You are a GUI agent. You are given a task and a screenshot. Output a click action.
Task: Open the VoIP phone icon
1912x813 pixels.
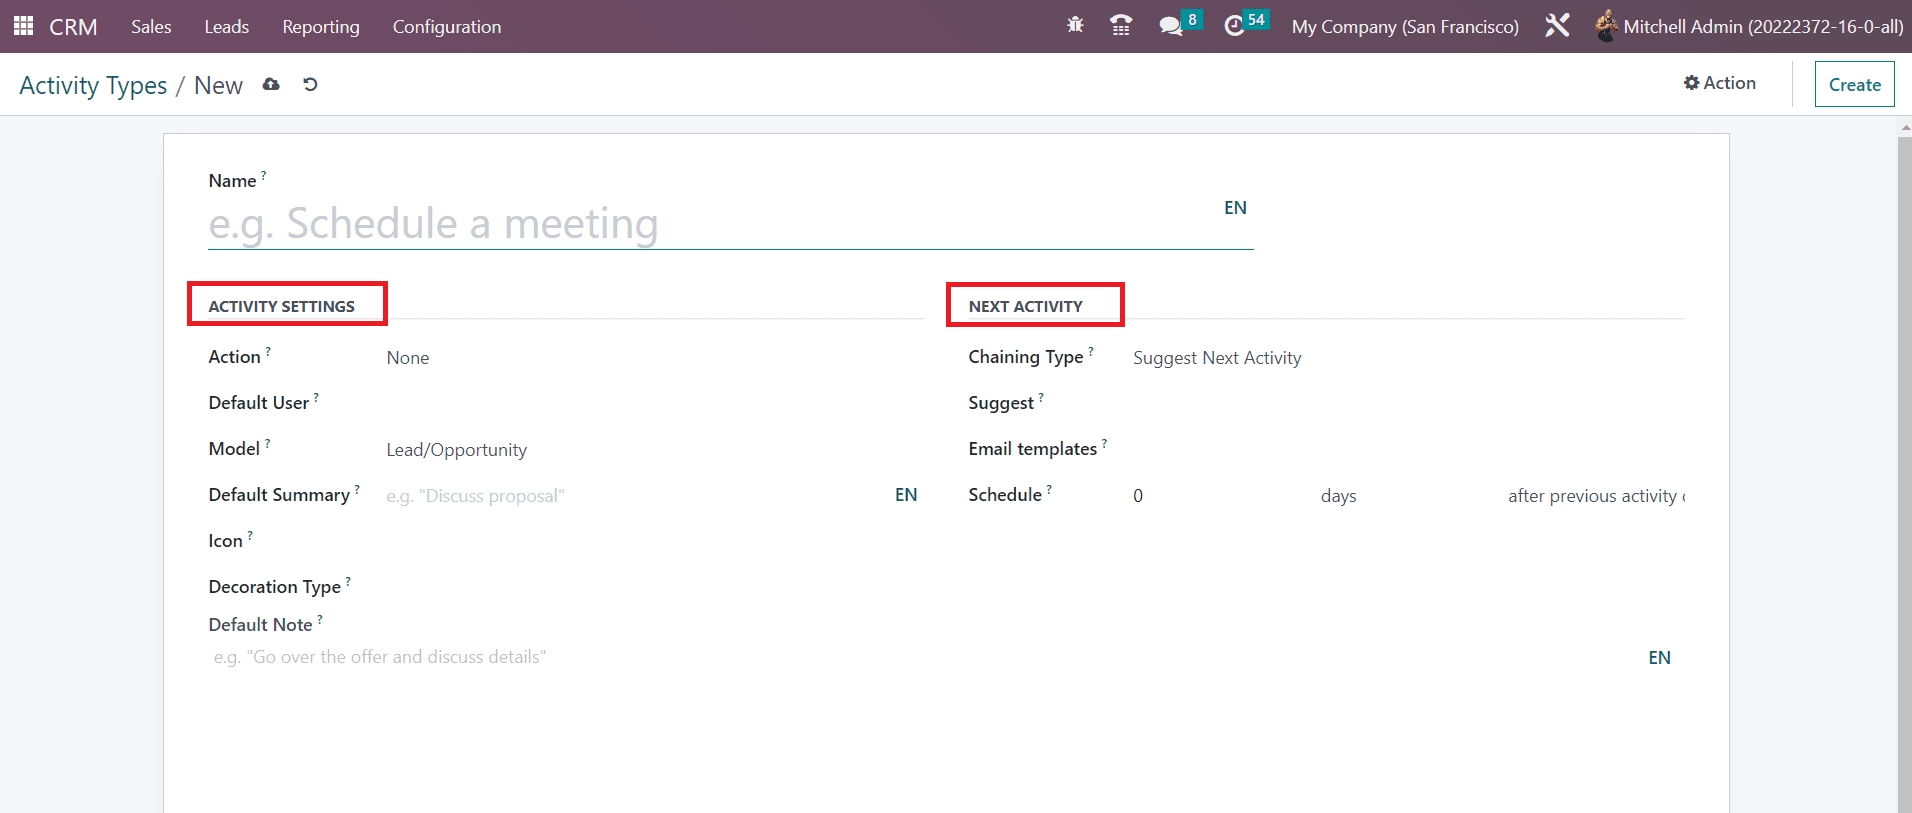tap(1121, 26)
